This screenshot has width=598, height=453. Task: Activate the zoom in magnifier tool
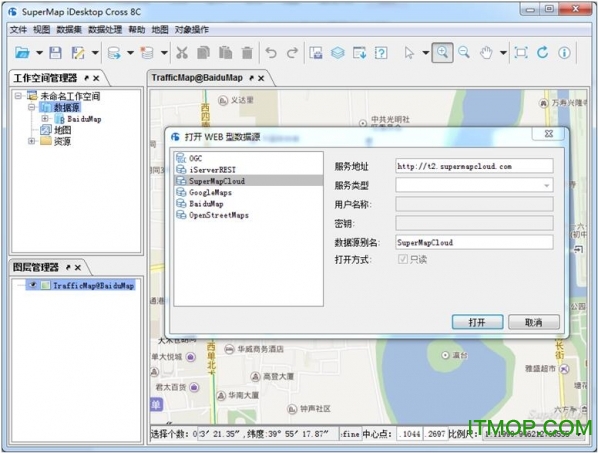[442, 52]
